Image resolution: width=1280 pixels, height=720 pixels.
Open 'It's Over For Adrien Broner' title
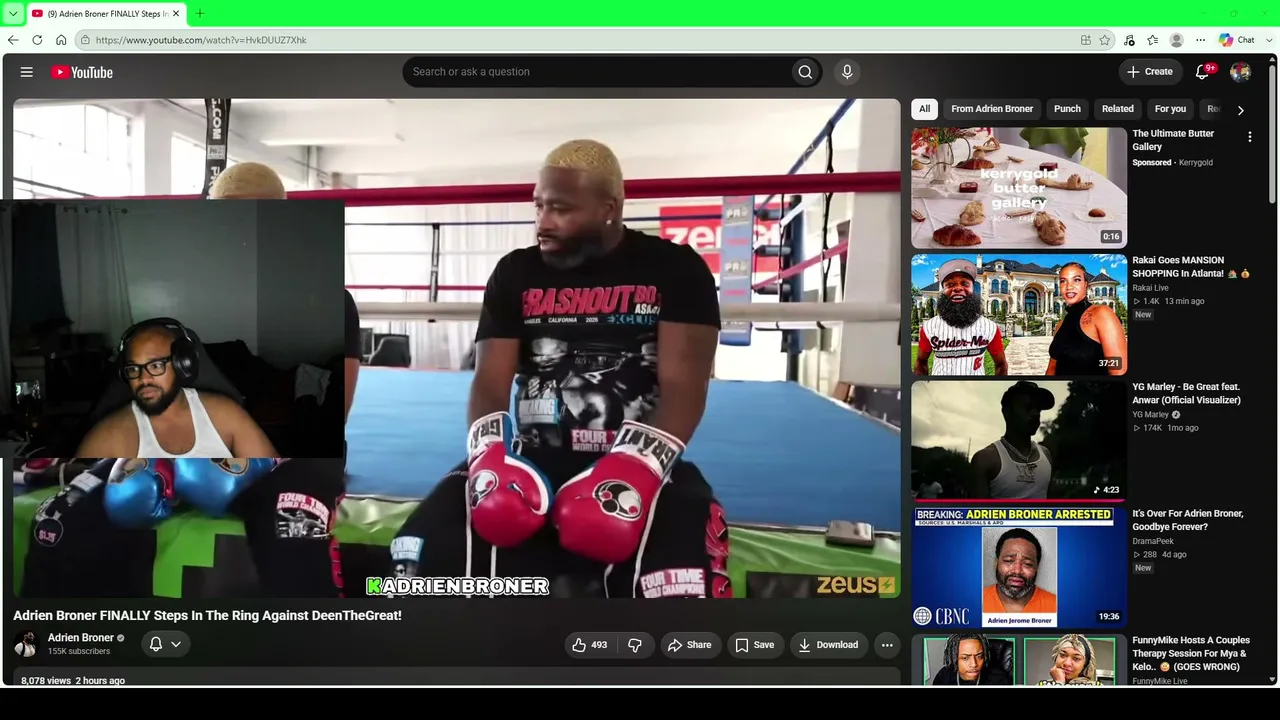(x=1188, y=520)
